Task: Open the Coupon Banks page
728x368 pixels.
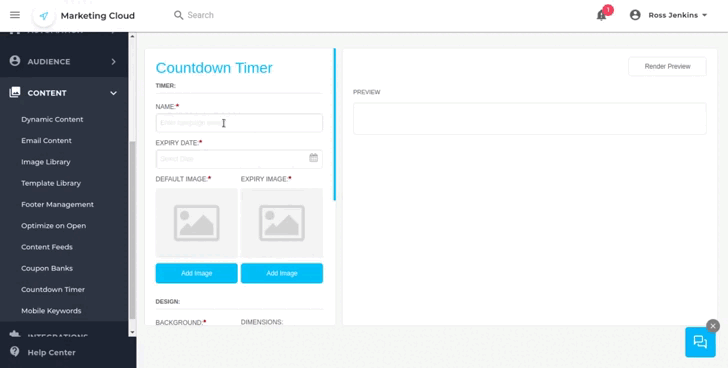Action: tap(46, 268)
